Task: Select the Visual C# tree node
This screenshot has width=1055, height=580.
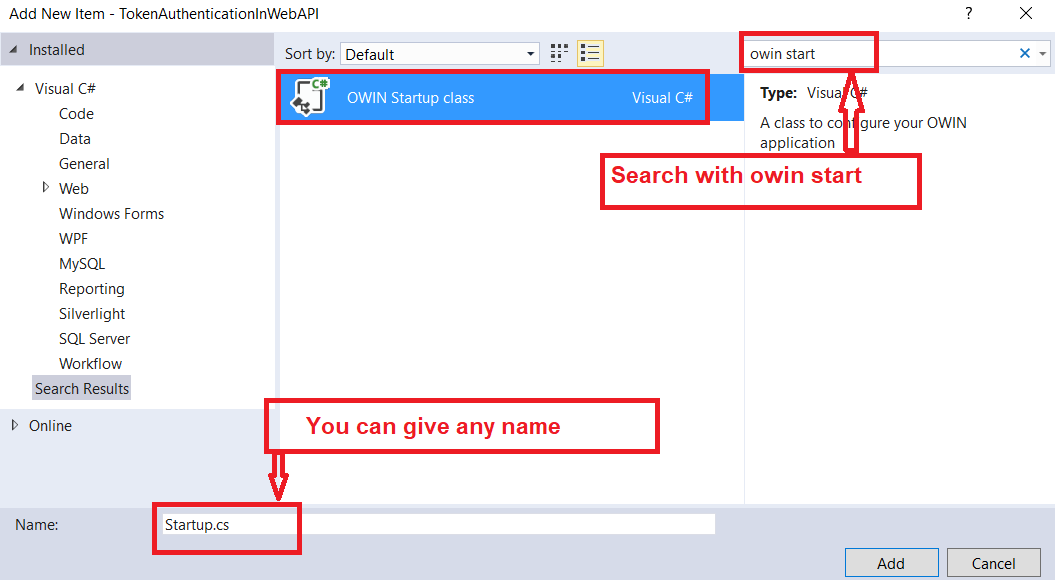Action: click(65, 88)
